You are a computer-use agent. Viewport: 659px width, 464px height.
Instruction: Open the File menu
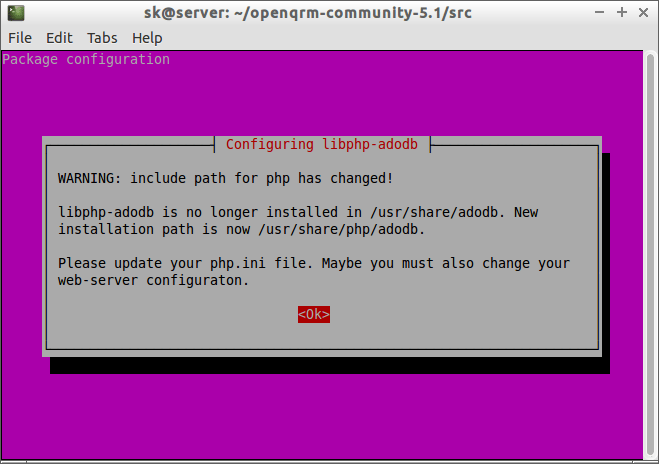tap(20, 38)
